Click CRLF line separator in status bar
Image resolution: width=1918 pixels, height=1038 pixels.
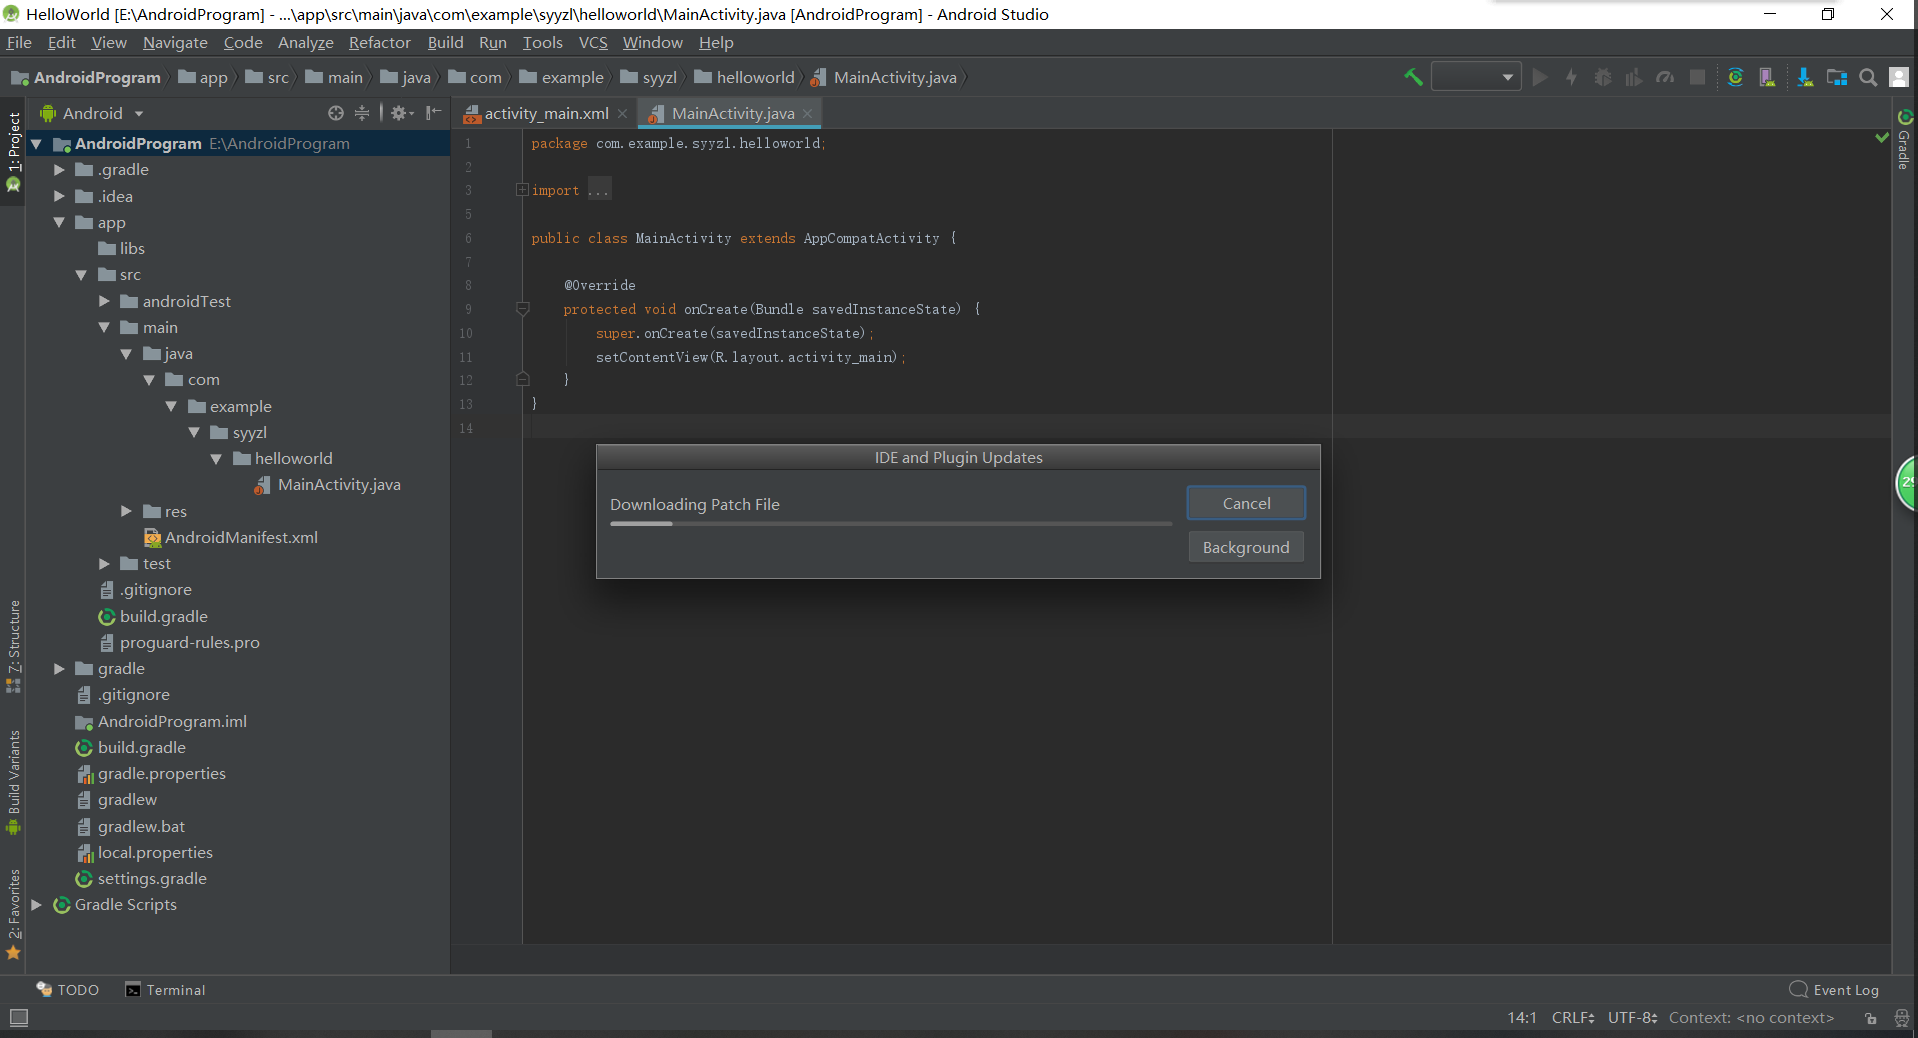pos(1573,1018)
